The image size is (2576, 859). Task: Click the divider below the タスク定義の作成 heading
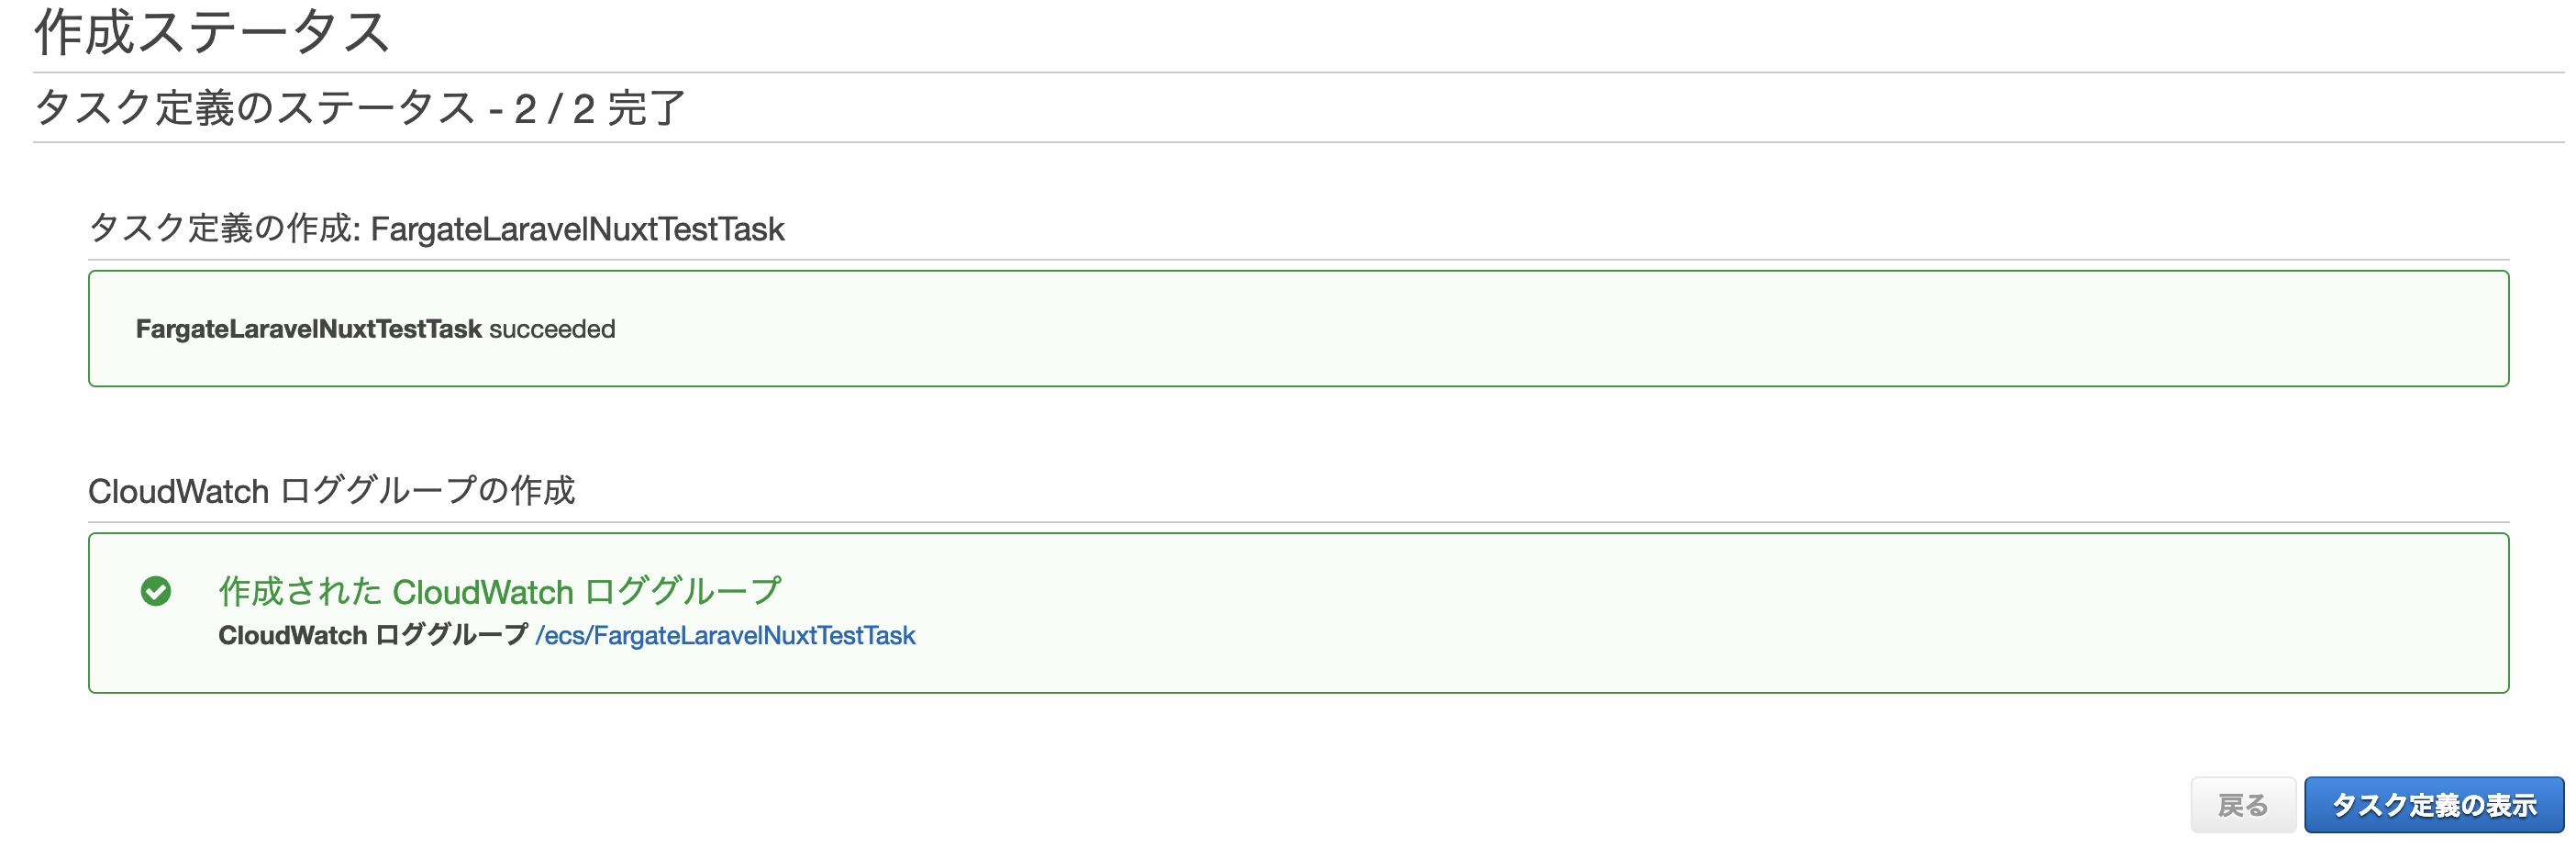(1298, 260)
